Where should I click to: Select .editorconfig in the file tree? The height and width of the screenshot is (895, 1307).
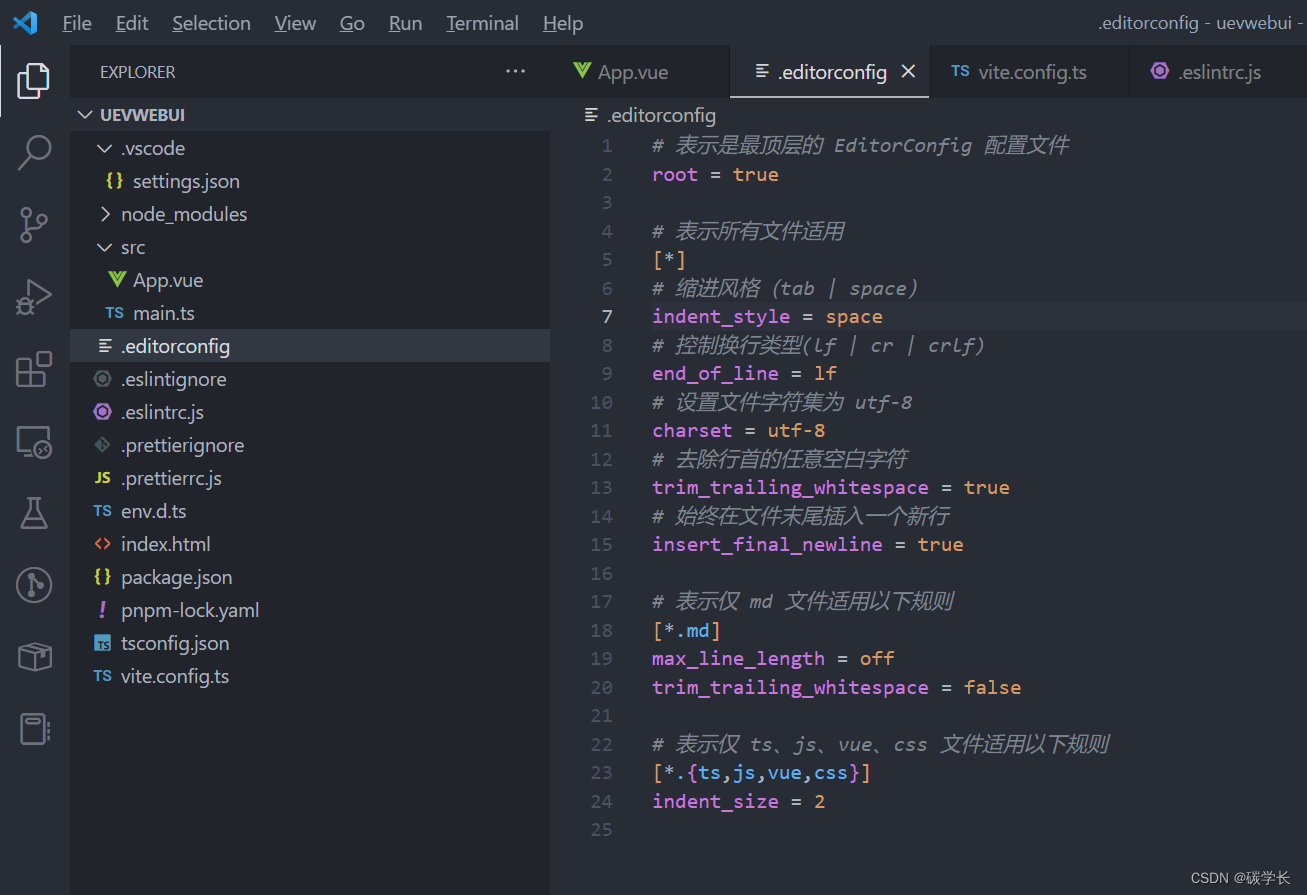point(310,346)
